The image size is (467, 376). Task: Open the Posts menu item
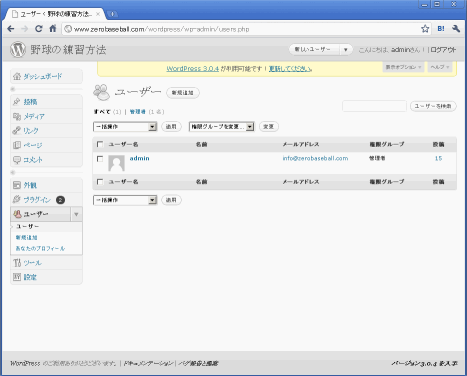[30, 102]
